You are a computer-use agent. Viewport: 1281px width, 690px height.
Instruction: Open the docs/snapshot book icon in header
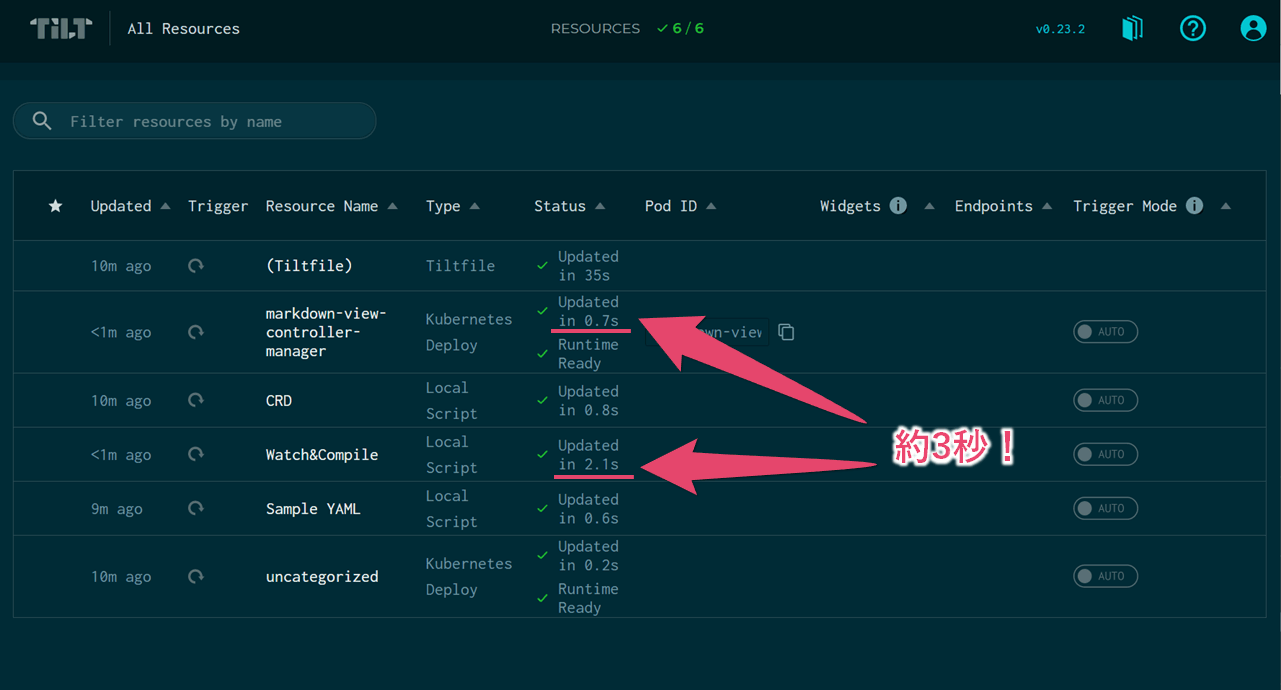point(1132,28)
